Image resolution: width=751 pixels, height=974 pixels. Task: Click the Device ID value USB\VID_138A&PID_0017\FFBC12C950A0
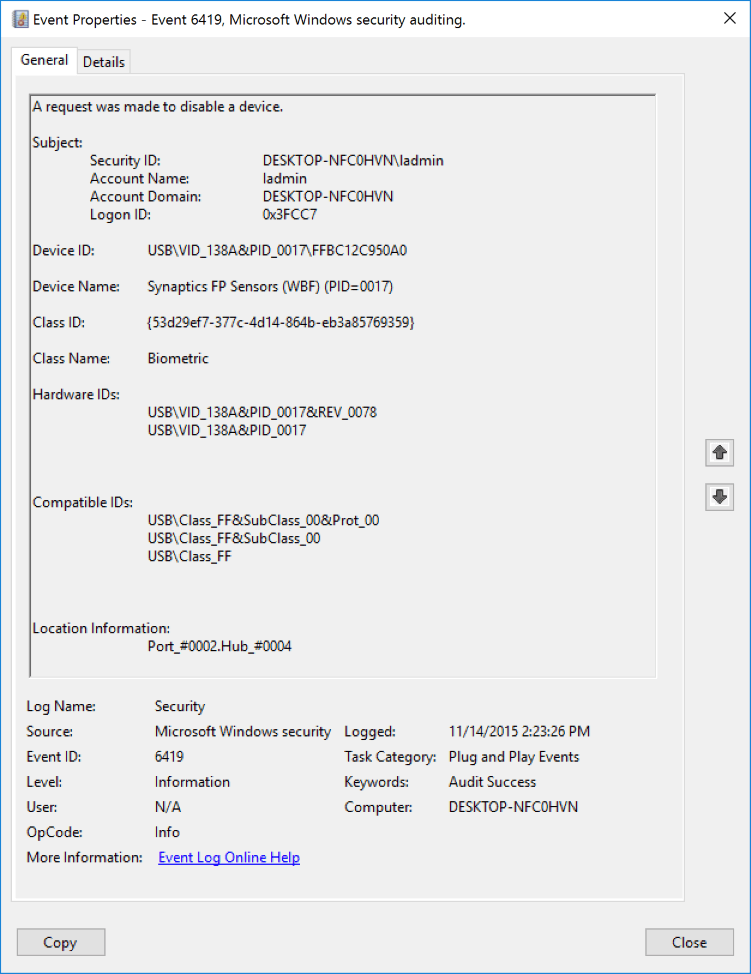click(277, 250)
